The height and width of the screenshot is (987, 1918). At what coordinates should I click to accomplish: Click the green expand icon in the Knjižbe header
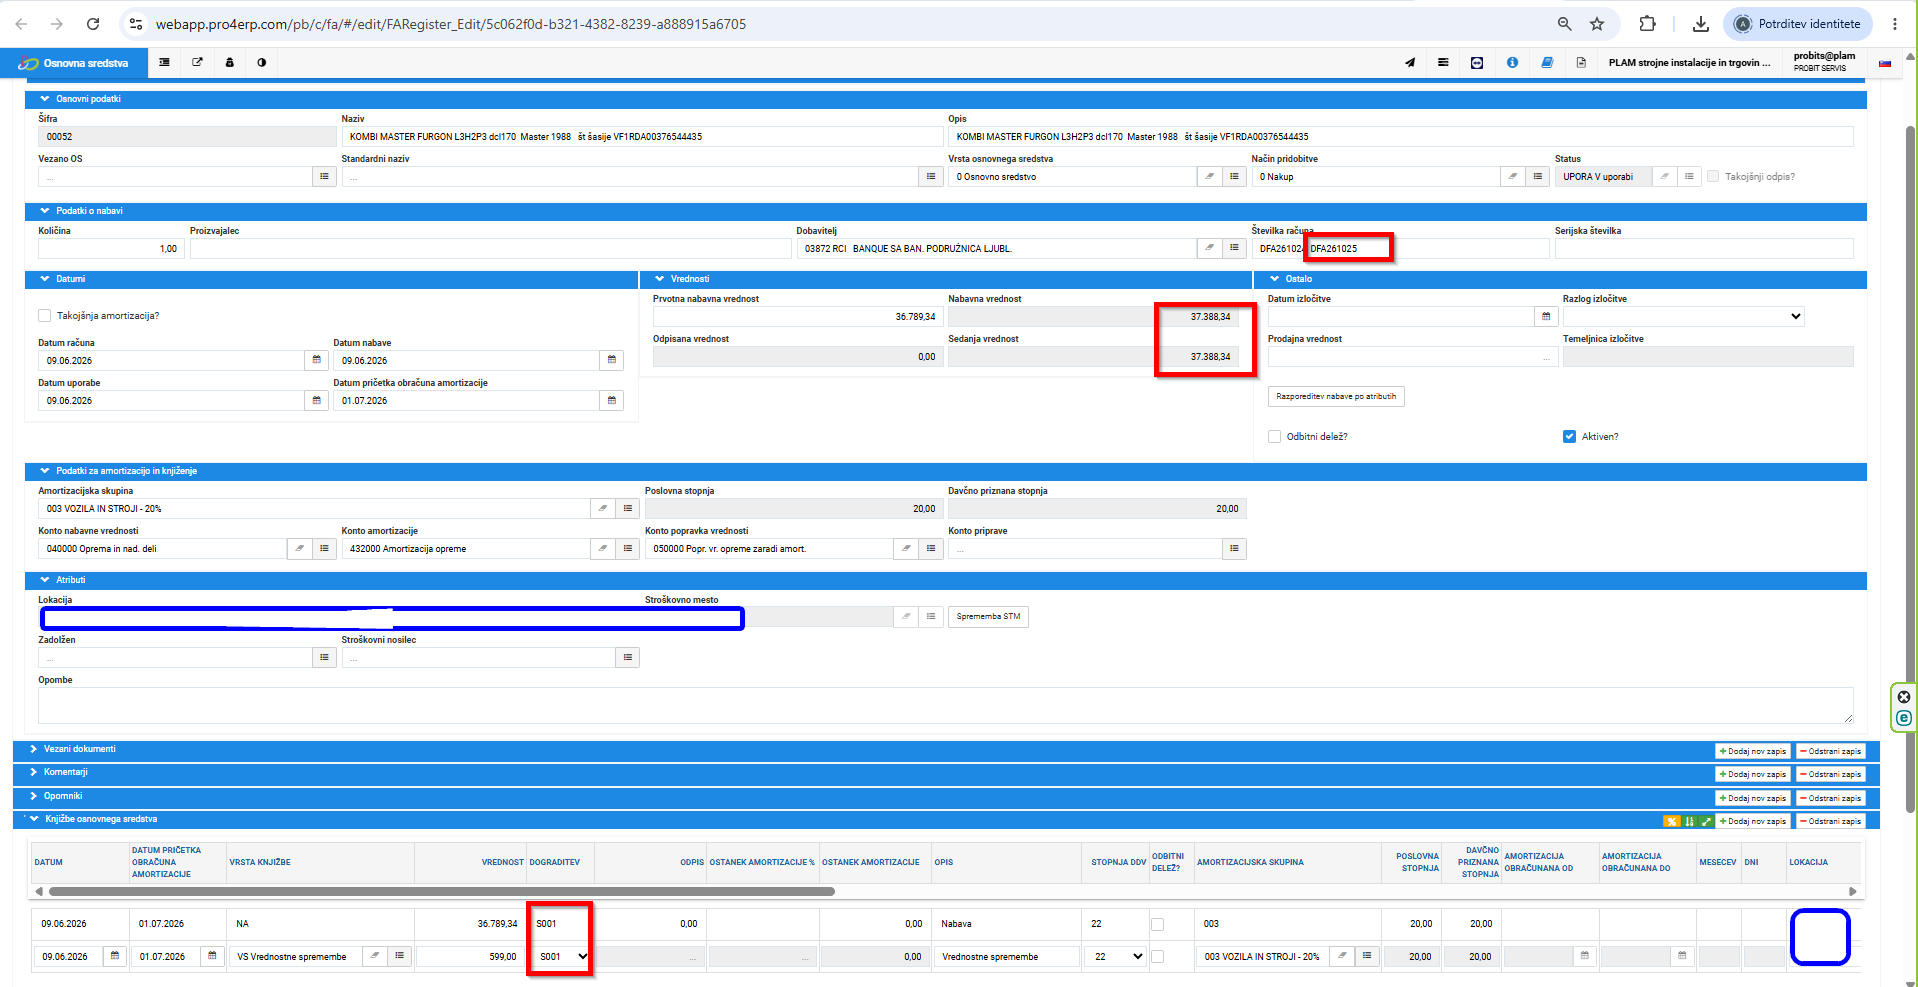(1706, 821)
